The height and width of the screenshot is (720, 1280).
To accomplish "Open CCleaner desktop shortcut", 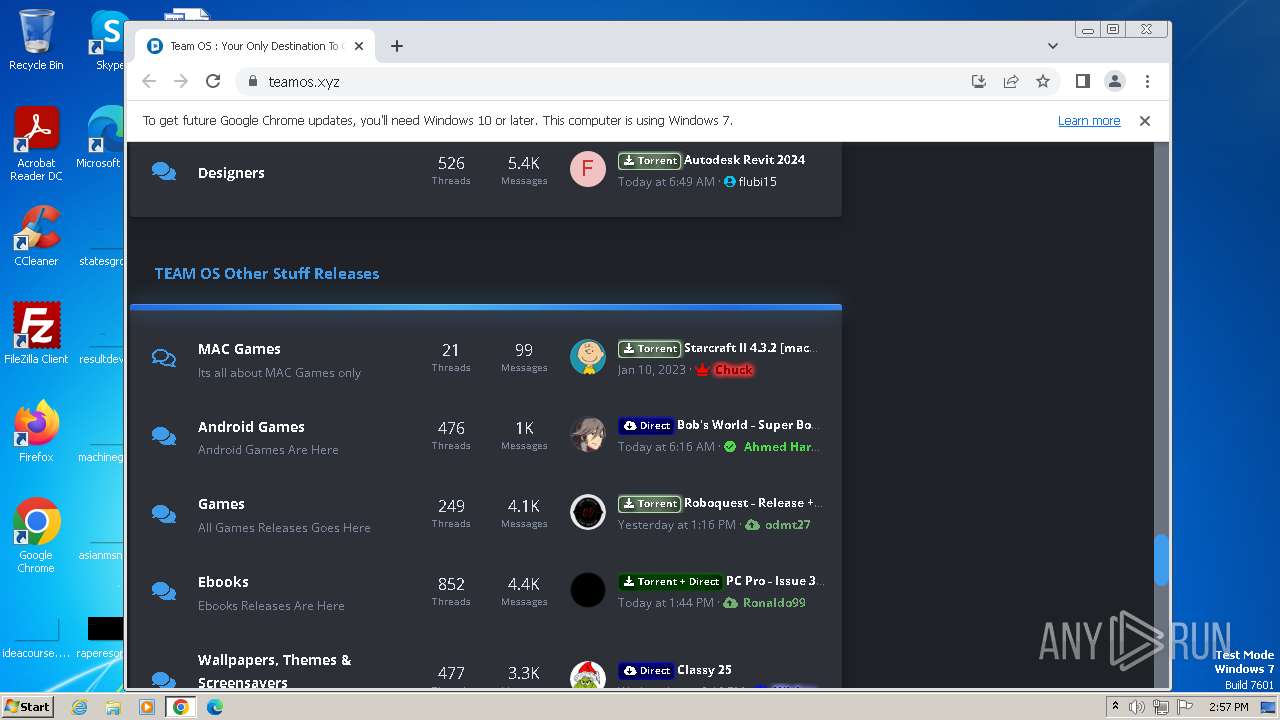I will (36, 236).
